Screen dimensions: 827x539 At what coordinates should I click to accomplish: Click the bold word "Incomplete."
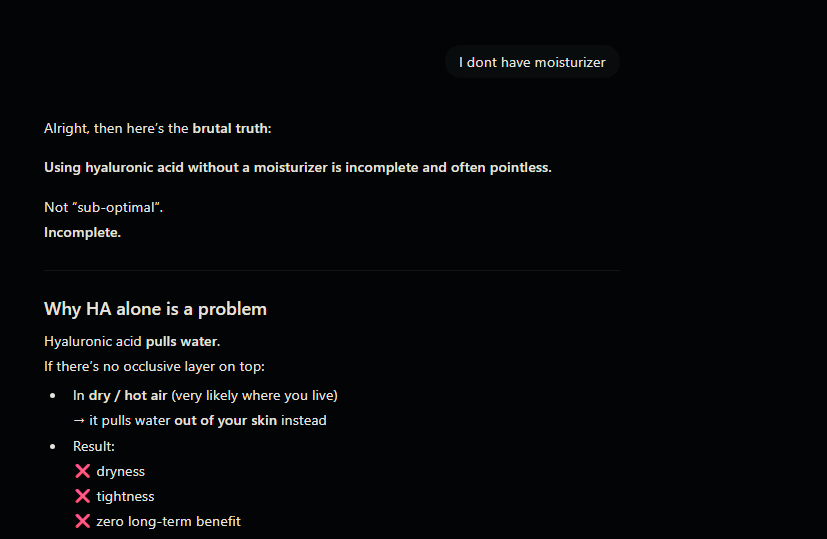82,232
